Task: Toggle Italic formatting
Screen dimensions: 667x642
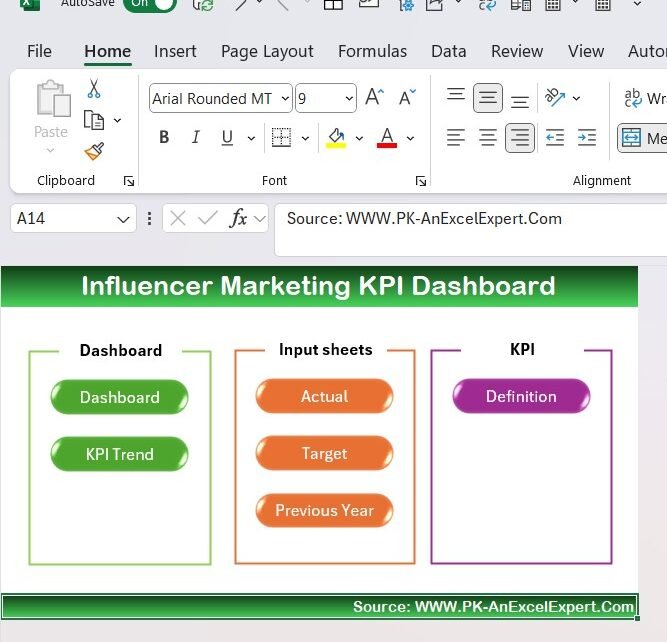Action: [195, 137]
